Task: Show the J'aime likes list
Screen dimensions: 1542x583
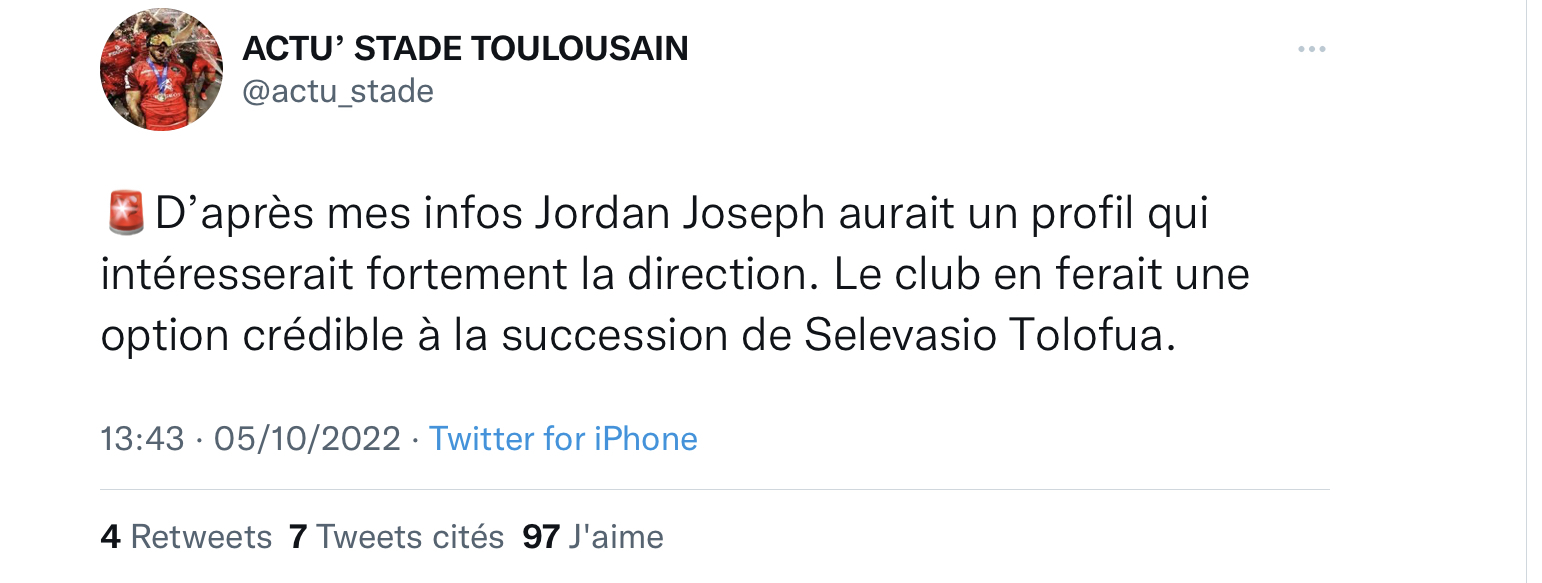Action: click(x=615, y=537)
